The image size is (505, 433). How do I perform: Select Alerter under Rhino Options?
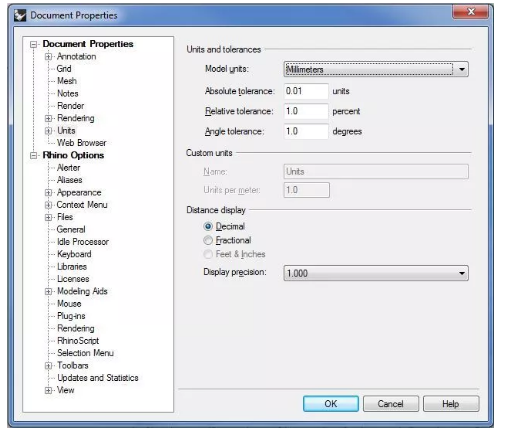click(68, 168)
